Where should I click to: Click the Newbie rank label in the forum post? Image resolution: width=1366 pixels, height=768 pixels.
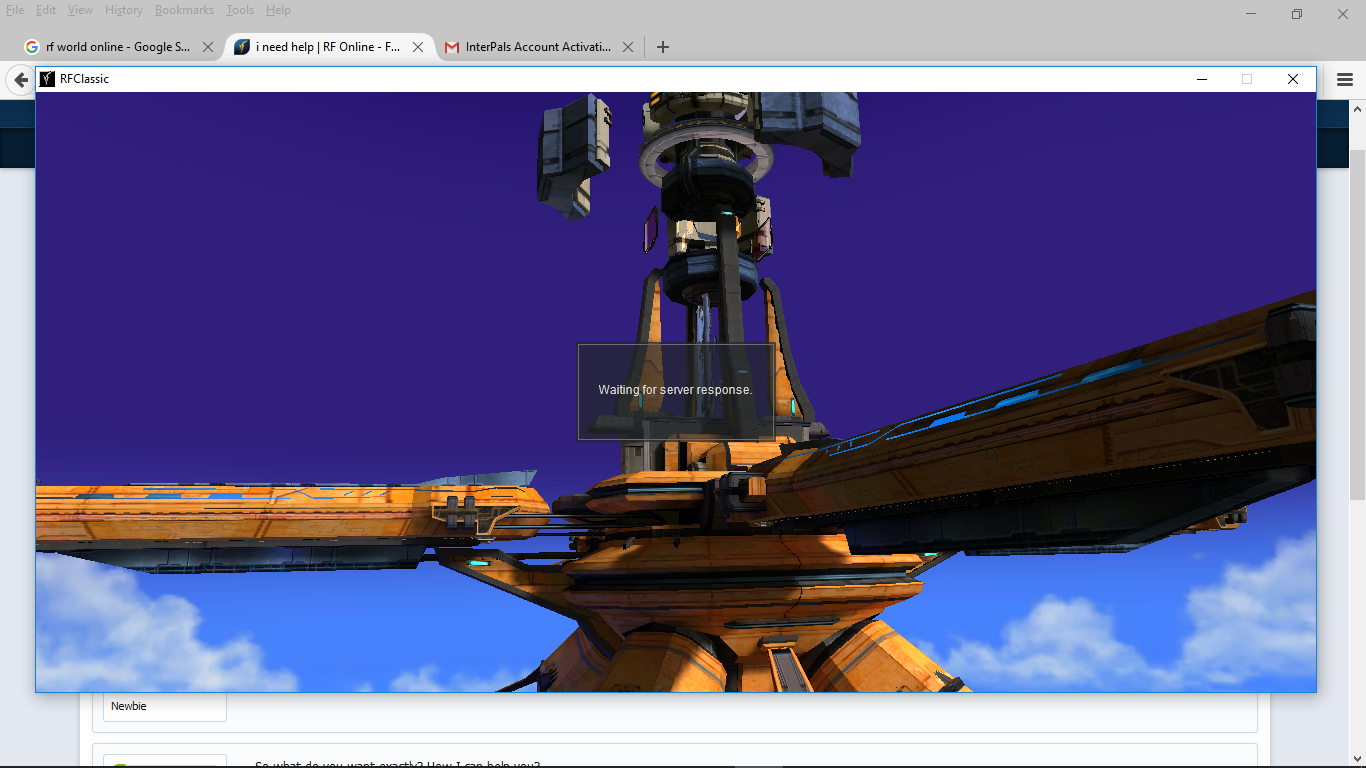[129, 706]
